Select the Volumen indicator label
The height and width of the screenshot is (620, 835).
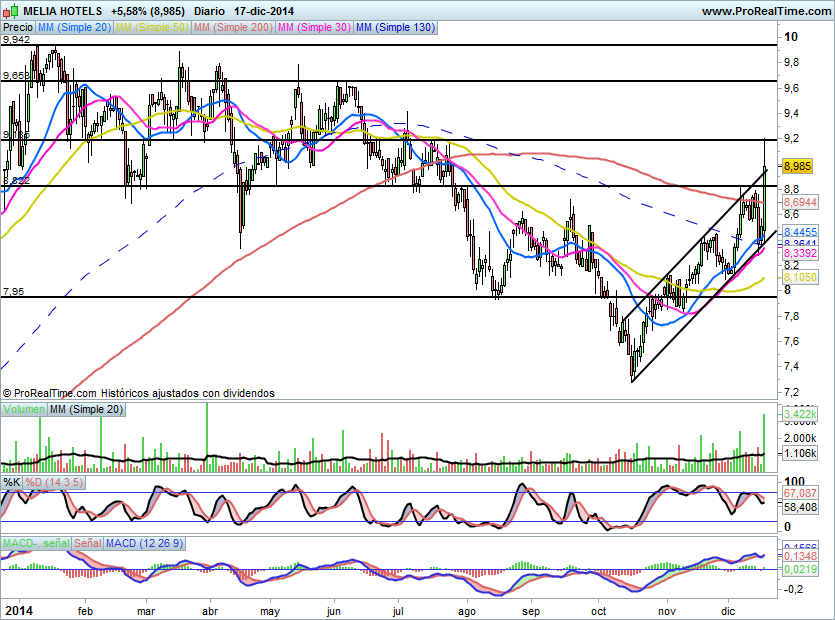point(24,410)
